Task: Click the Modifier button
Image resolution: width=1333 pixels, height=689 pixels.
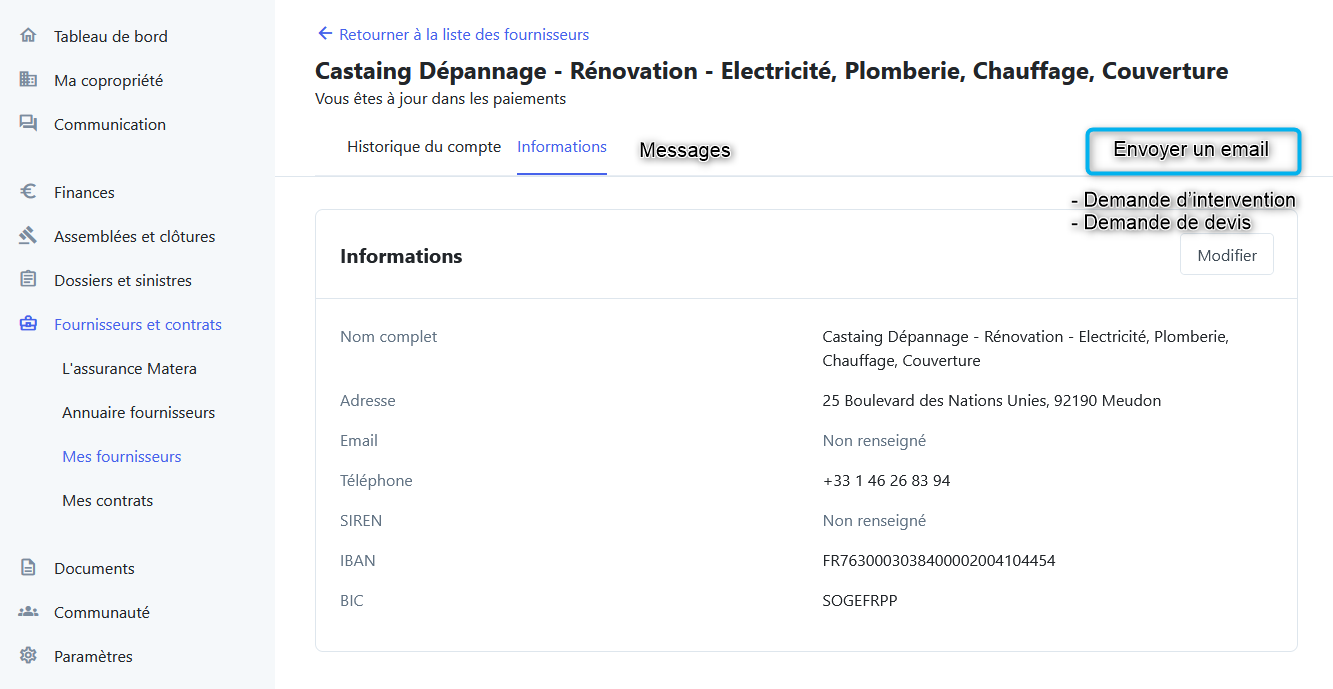Action: (1227, 255)
